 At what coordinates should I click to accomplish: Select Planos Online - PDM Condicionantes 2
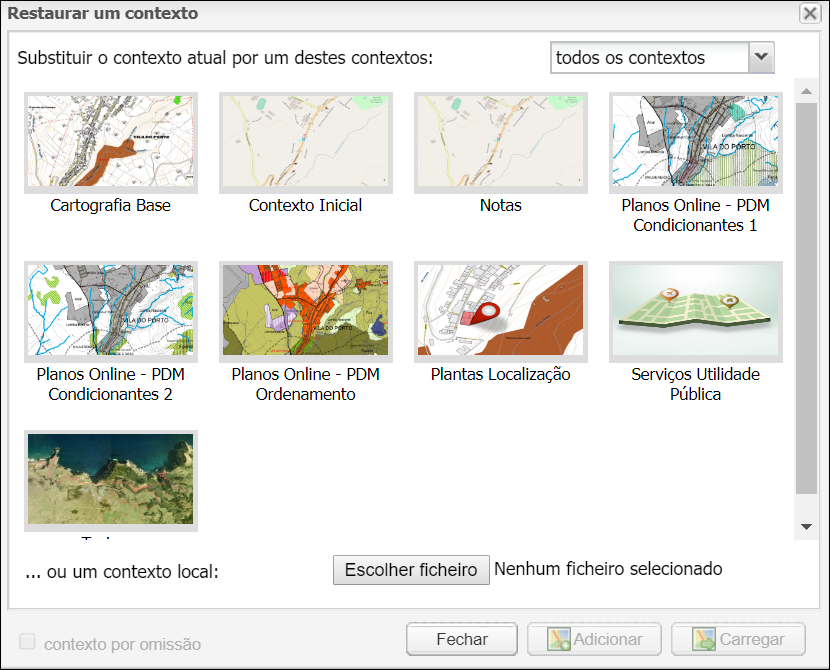(x=110, y=312)
